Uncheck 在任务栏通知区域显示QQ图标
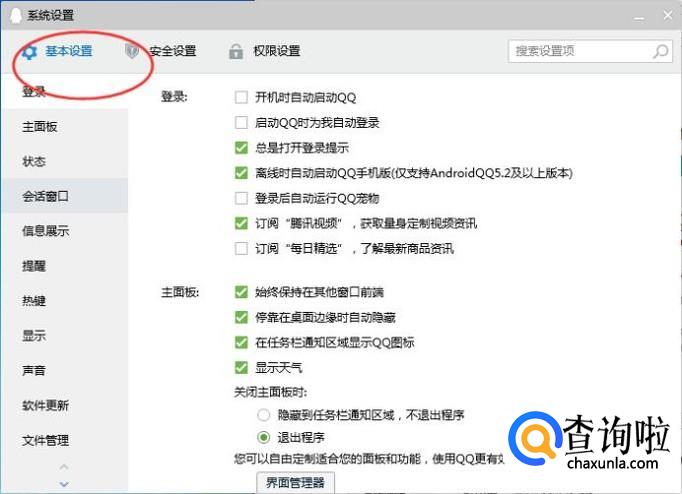The height and width of the screenshot is (494, 682). pos(241,342)
